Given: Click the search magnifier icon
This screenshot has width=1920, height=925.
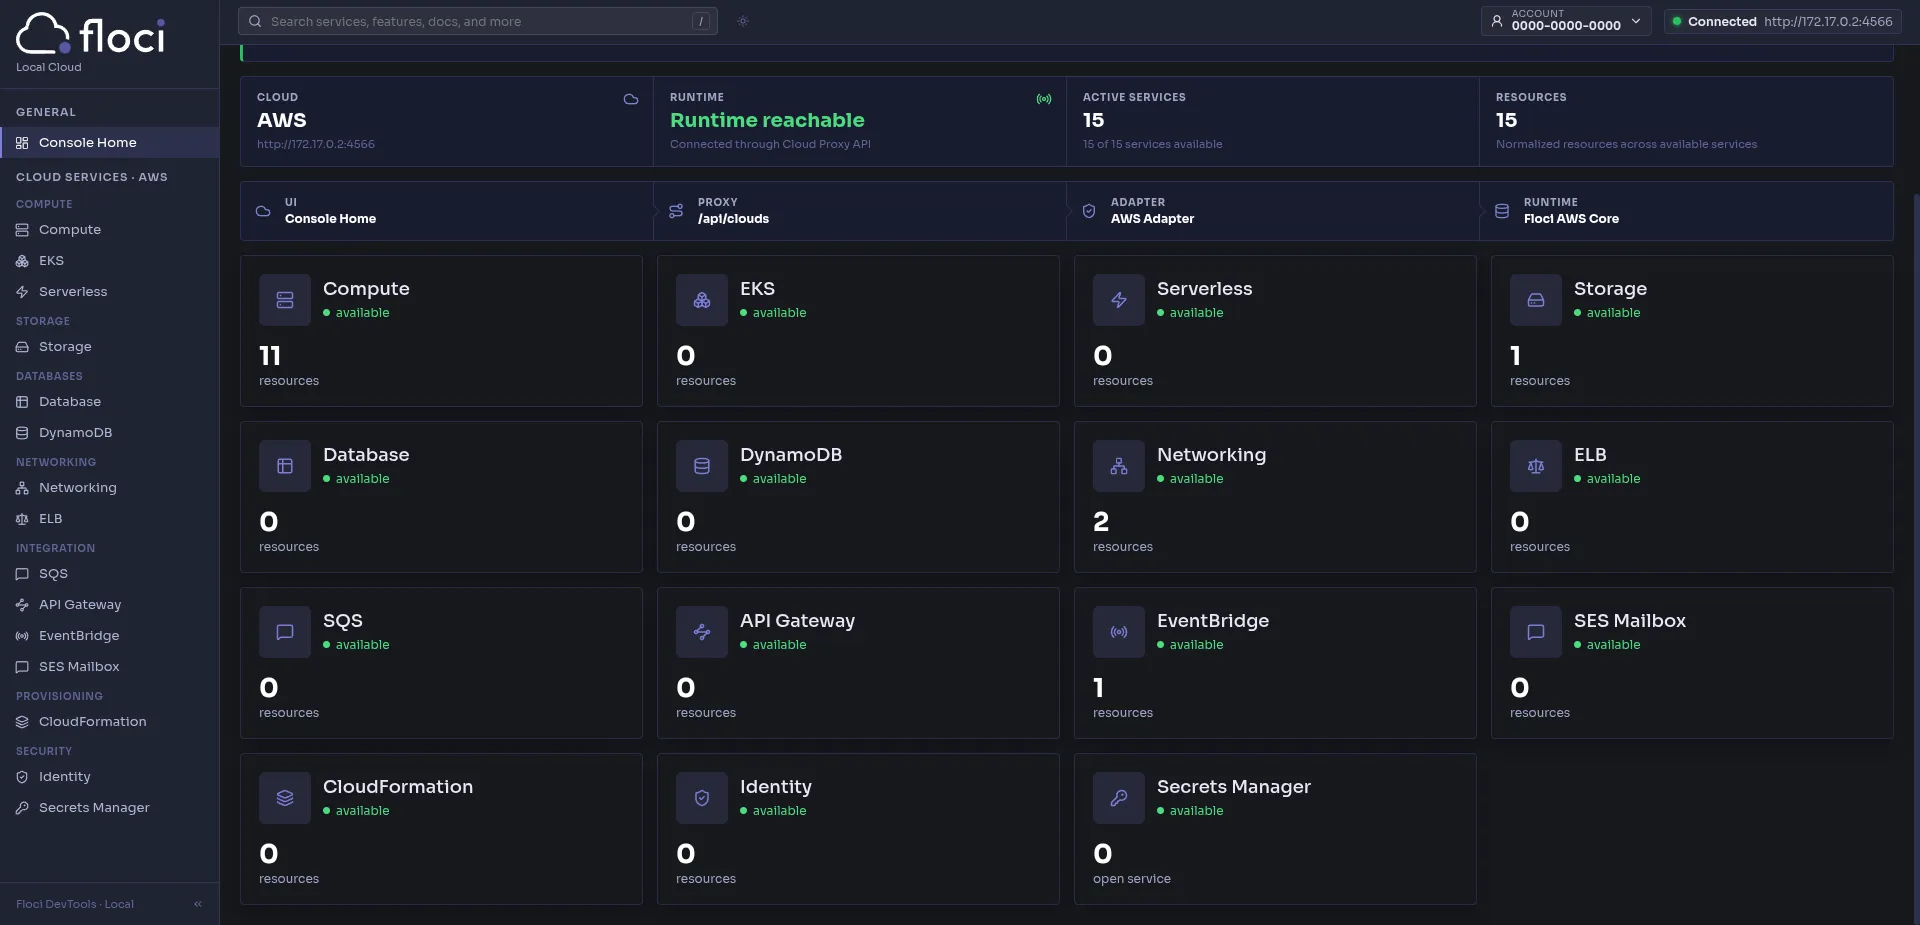Looking at the screenshot, I should coord(255,21).
